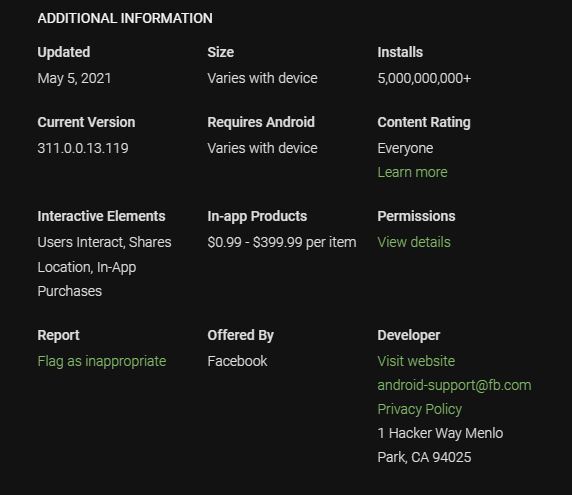572x495 pixels.
Task: Open the Privacy Policy link
Action: 420,409
